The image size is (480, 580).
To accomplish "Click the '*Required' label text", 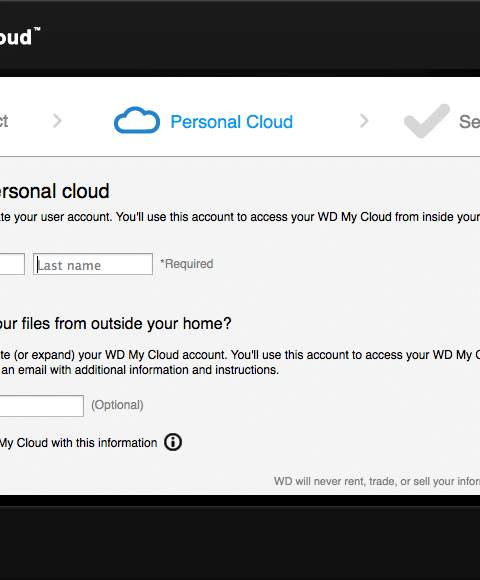I will (x=187, y=264).
